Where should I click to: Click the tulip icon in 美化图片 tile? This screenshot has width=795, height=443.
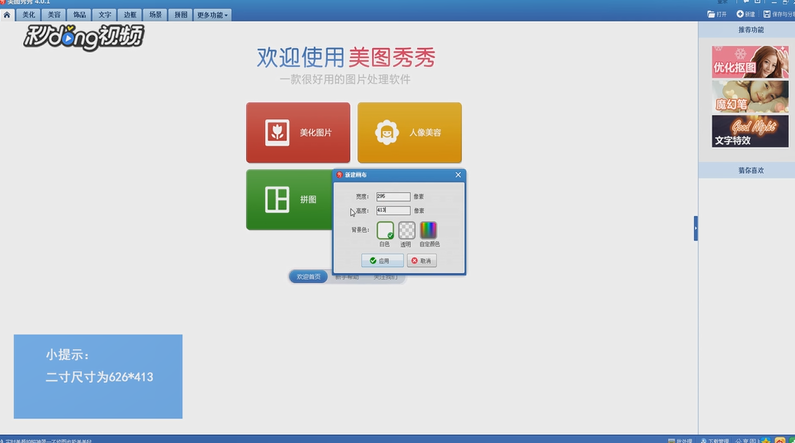[x=277, y=133]
